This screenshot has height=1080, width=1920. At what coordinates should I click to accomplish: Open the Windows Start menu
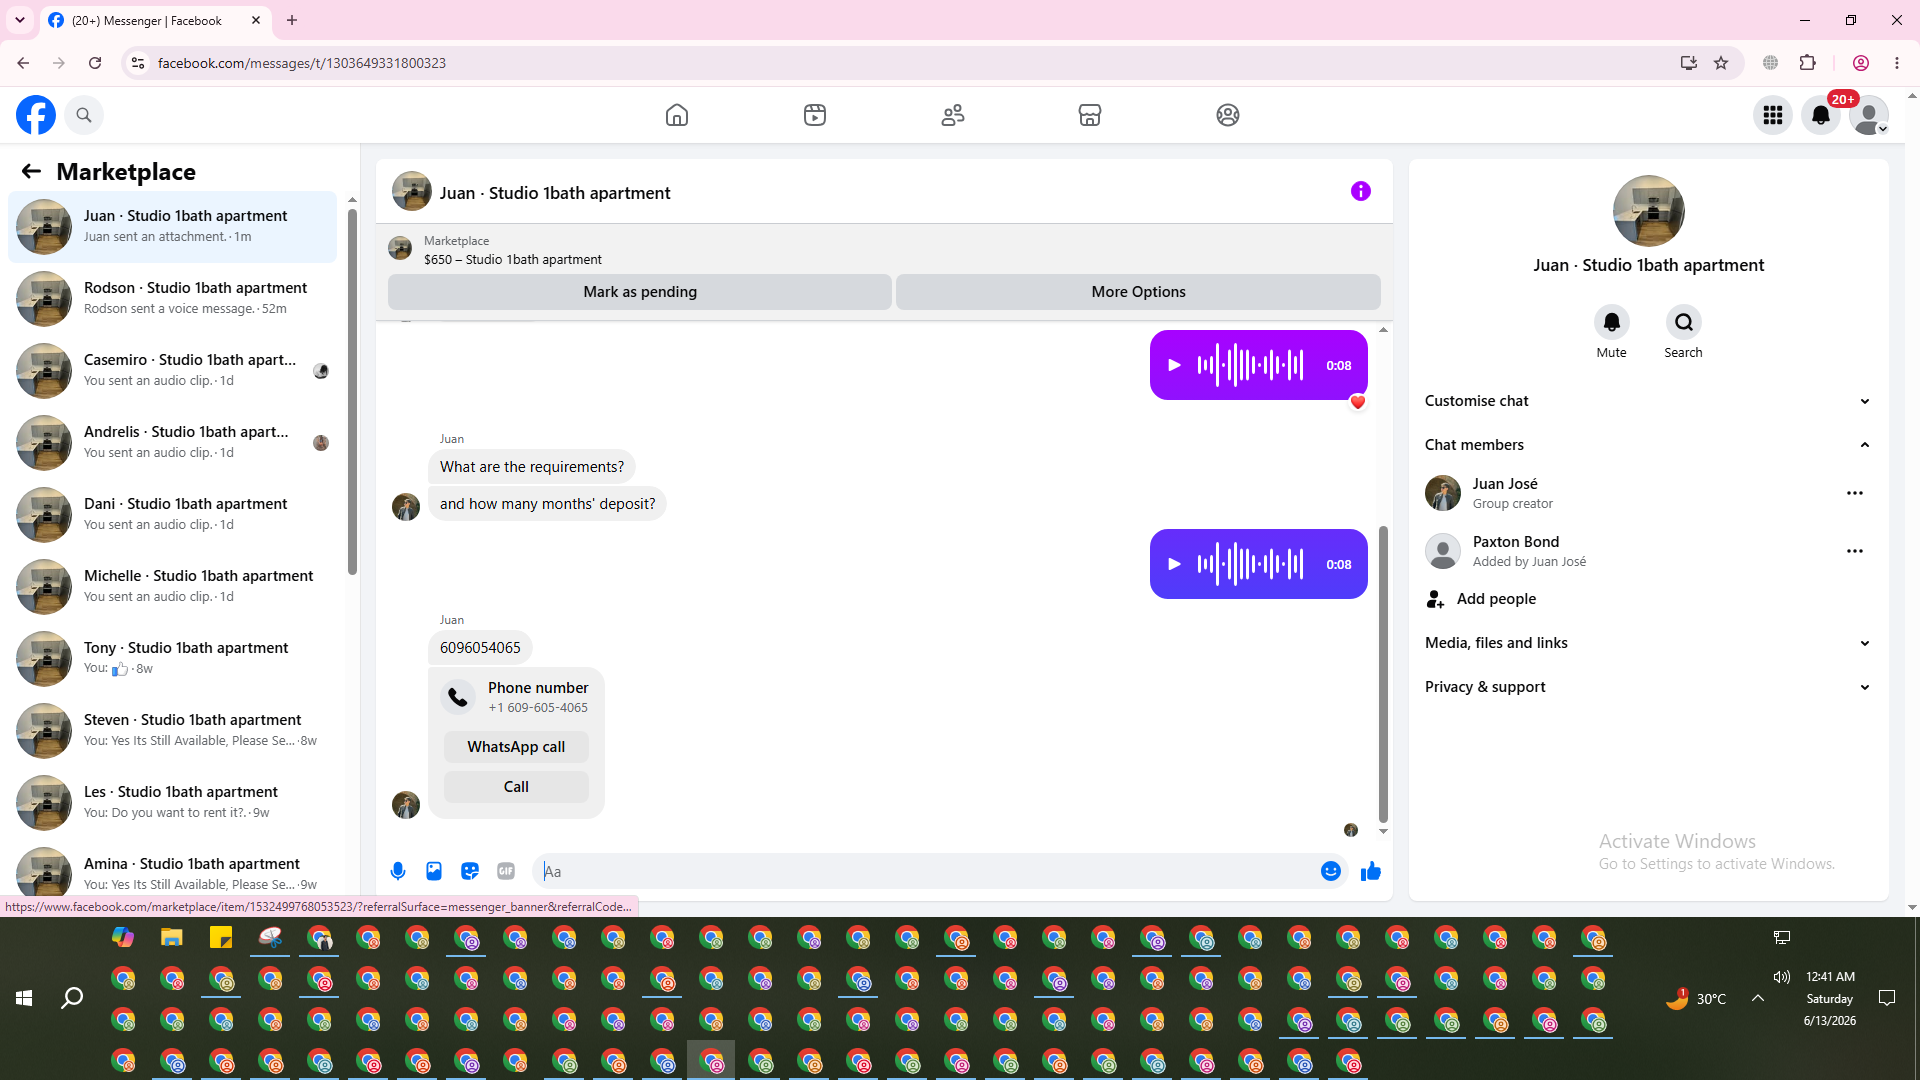pos(24,998)
